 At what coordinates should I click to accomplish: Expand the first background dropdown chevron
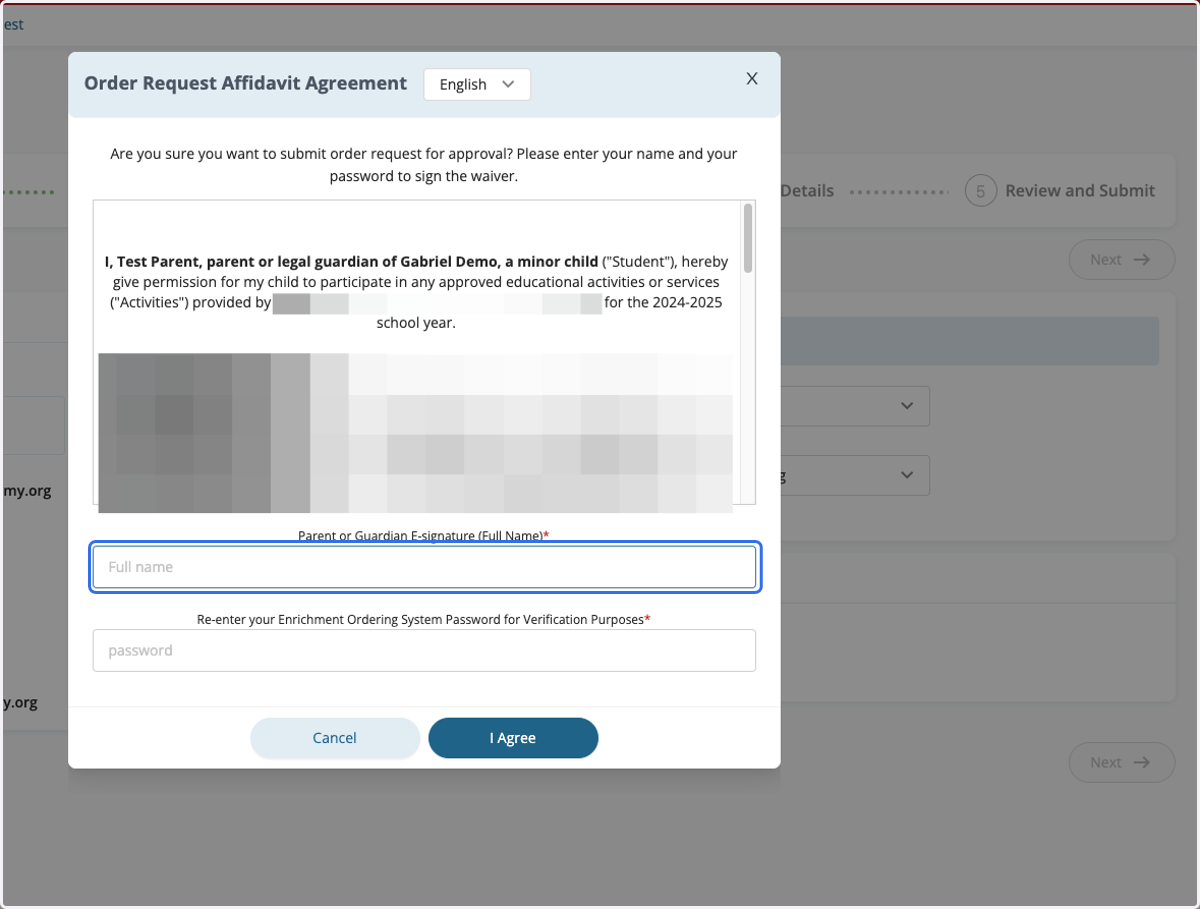(907, 406)
